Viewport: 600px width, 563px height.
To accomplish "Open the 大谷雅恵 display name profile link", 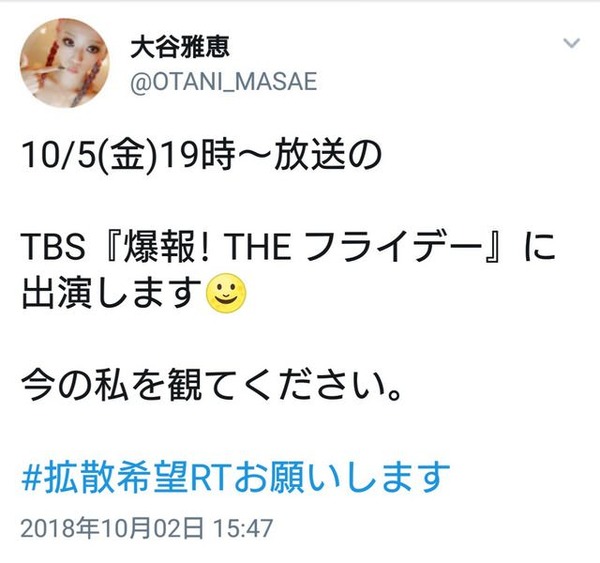I will pos(180,47).
